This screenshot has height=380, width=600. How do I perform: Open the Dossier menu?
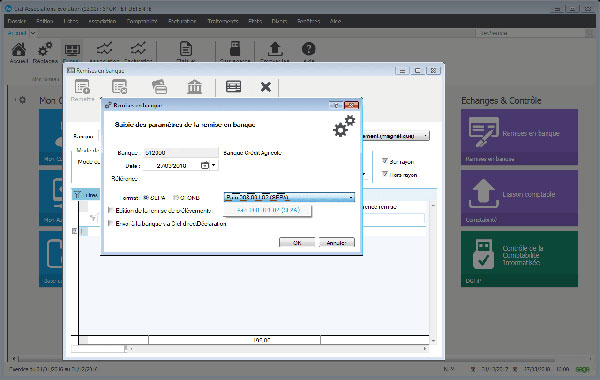tap(17, 21)
